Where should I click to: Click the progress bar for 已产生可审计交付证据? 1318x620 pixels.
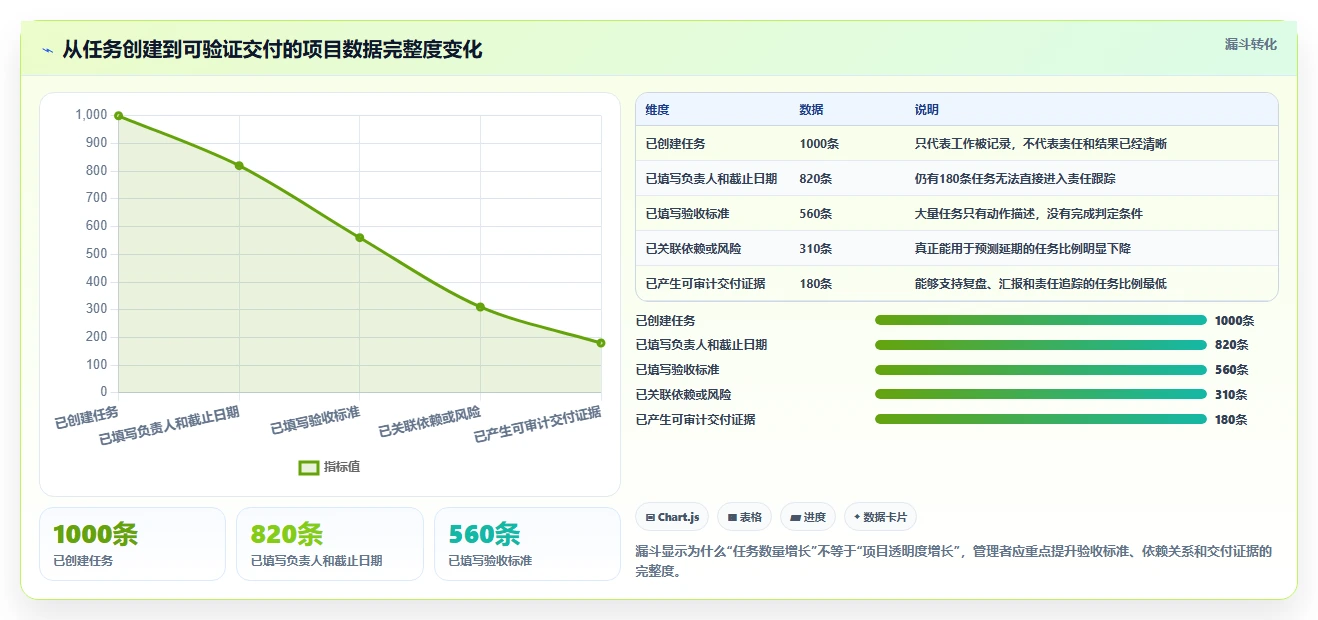click(x=1041, y=419)
